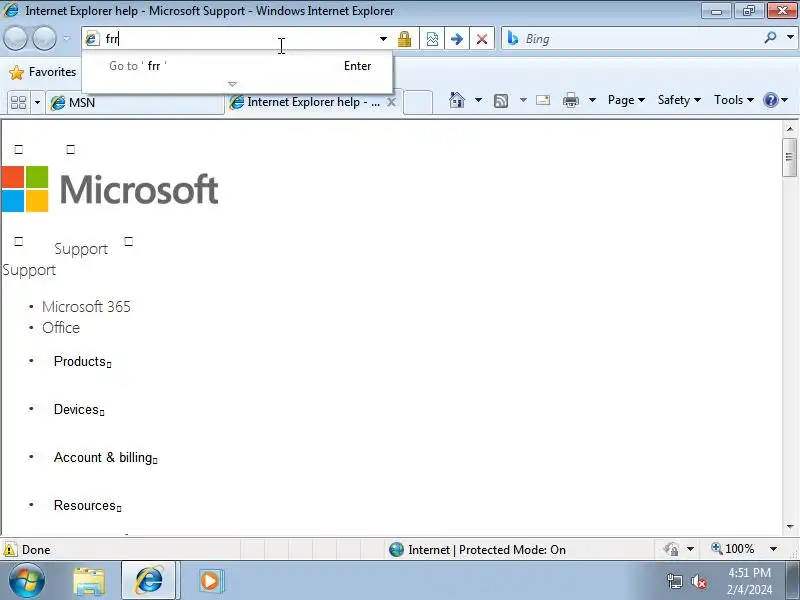This screenshot has width=800, height=600.
Task: Click the privacy/security status bar icon
Action: [671, 549]
